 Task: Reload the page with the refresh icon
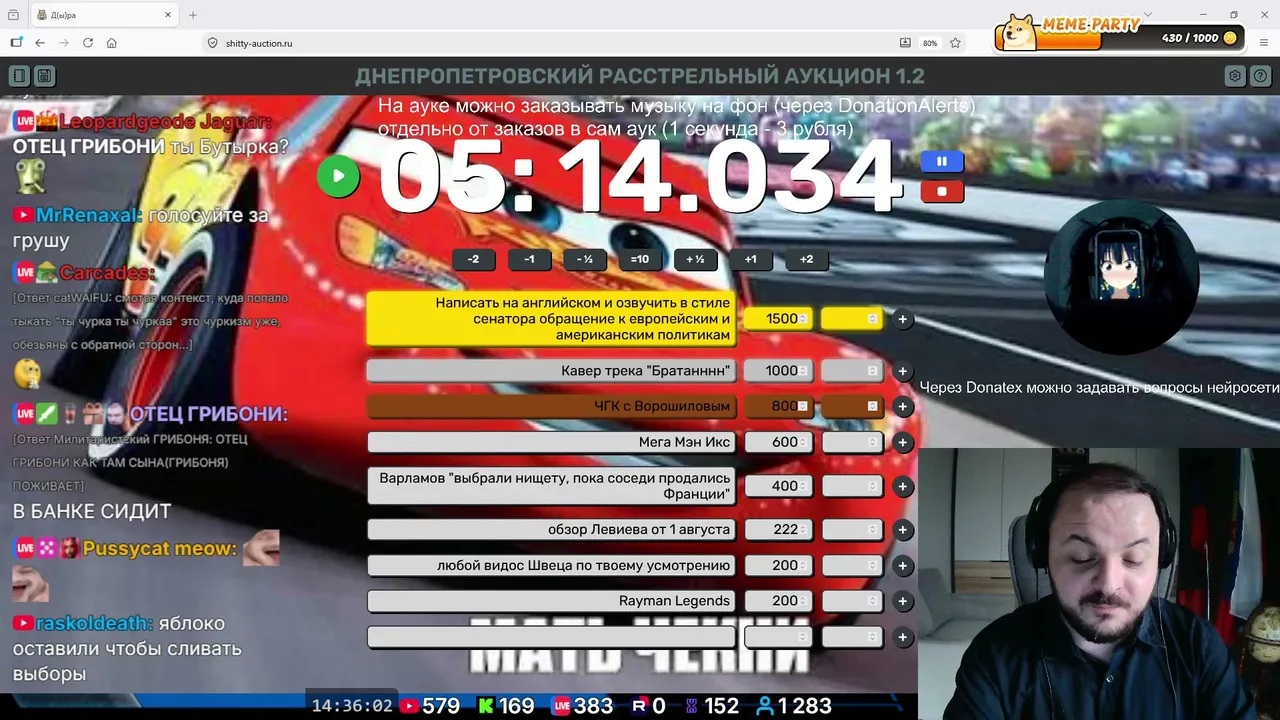click(88, 43)
